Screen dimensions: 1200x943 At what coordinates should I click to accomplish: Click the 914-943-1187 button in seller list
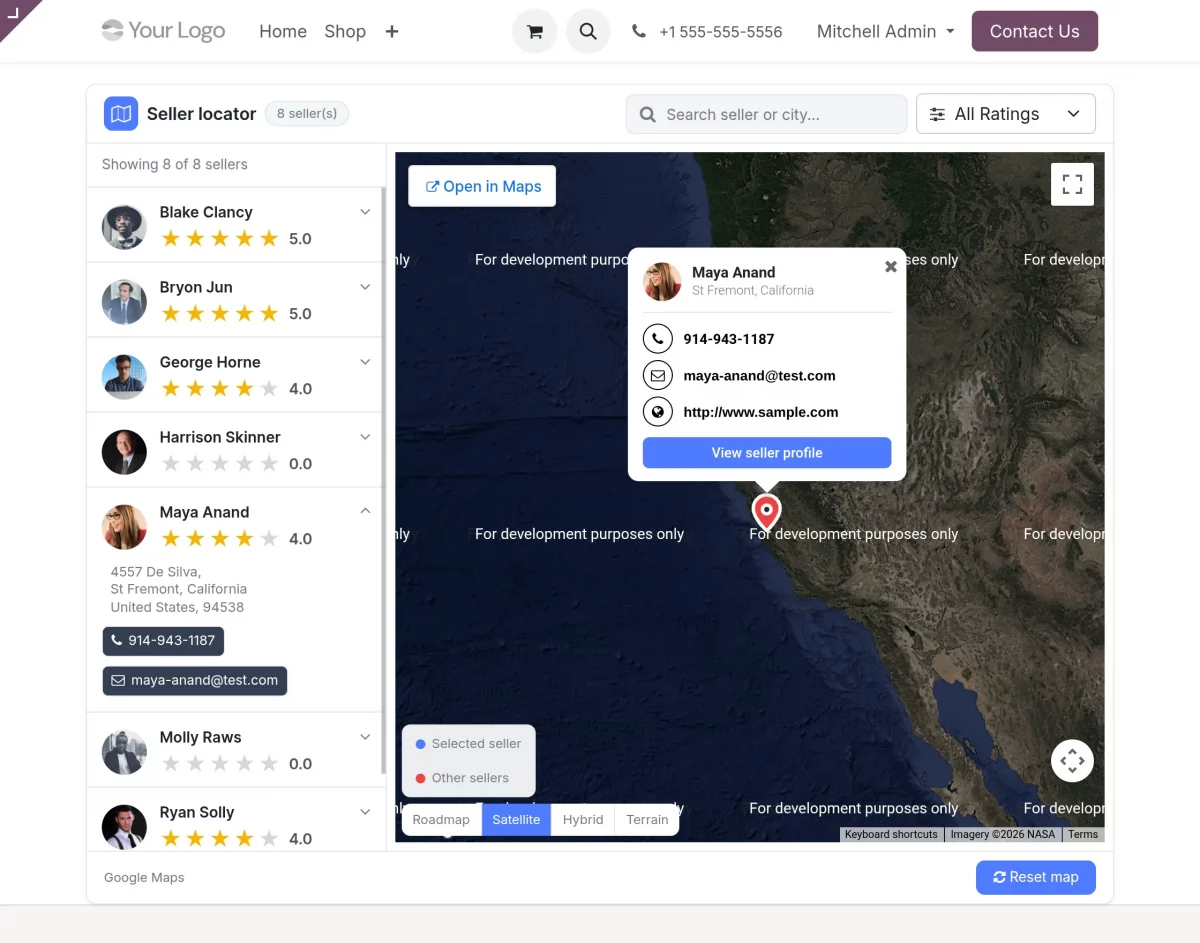tap(163, 640)
